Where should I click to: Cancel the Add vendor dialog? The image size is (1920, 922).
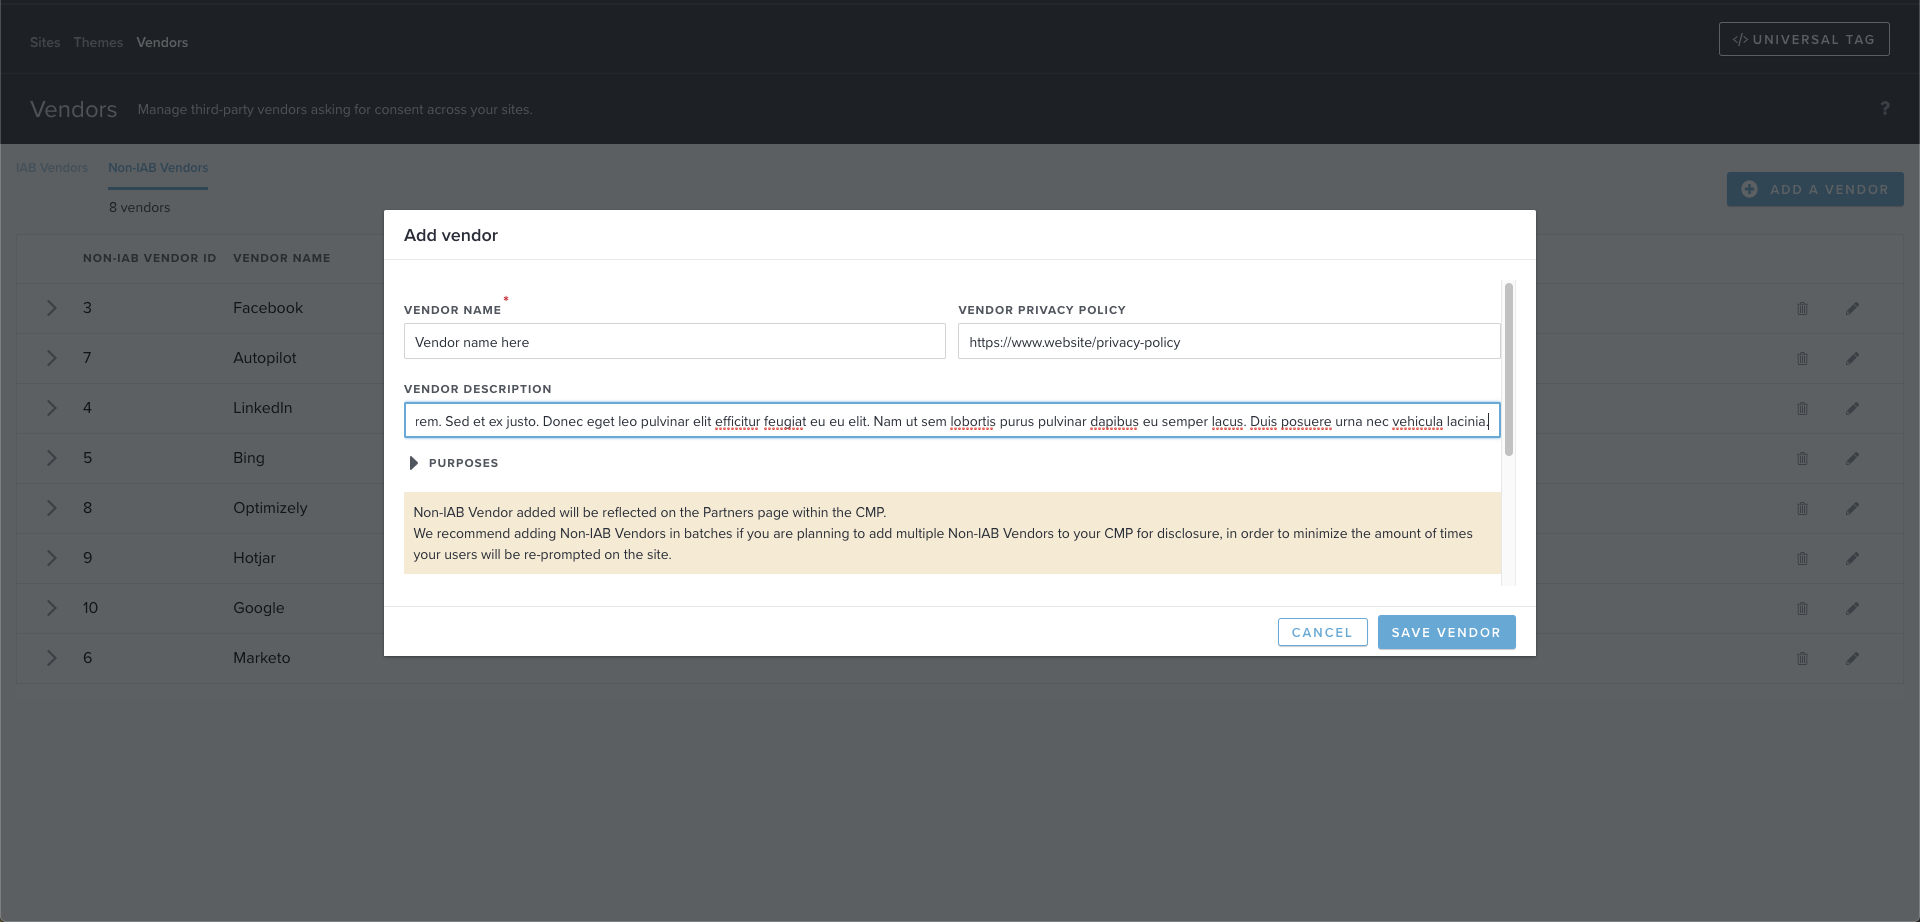point(1322,632)
